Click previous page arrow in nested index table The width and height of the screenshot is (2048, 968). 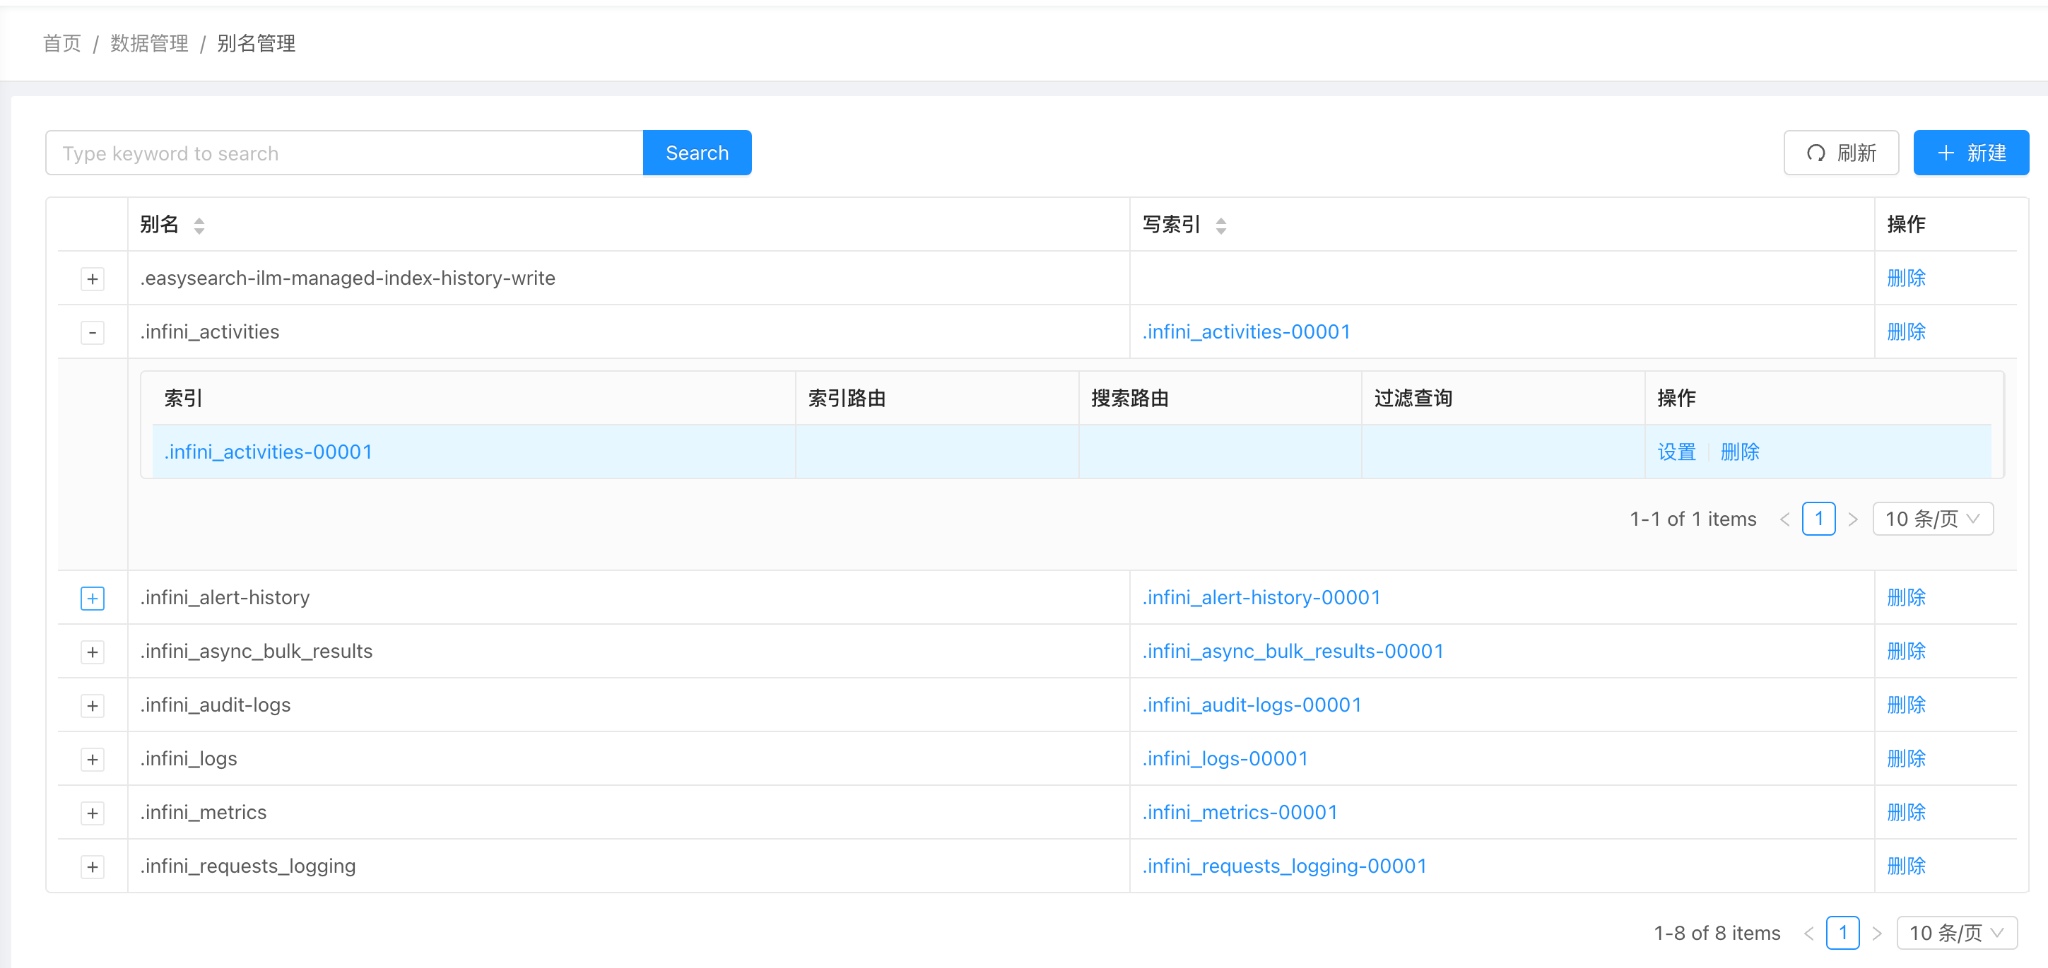(x=1785, y=518)
